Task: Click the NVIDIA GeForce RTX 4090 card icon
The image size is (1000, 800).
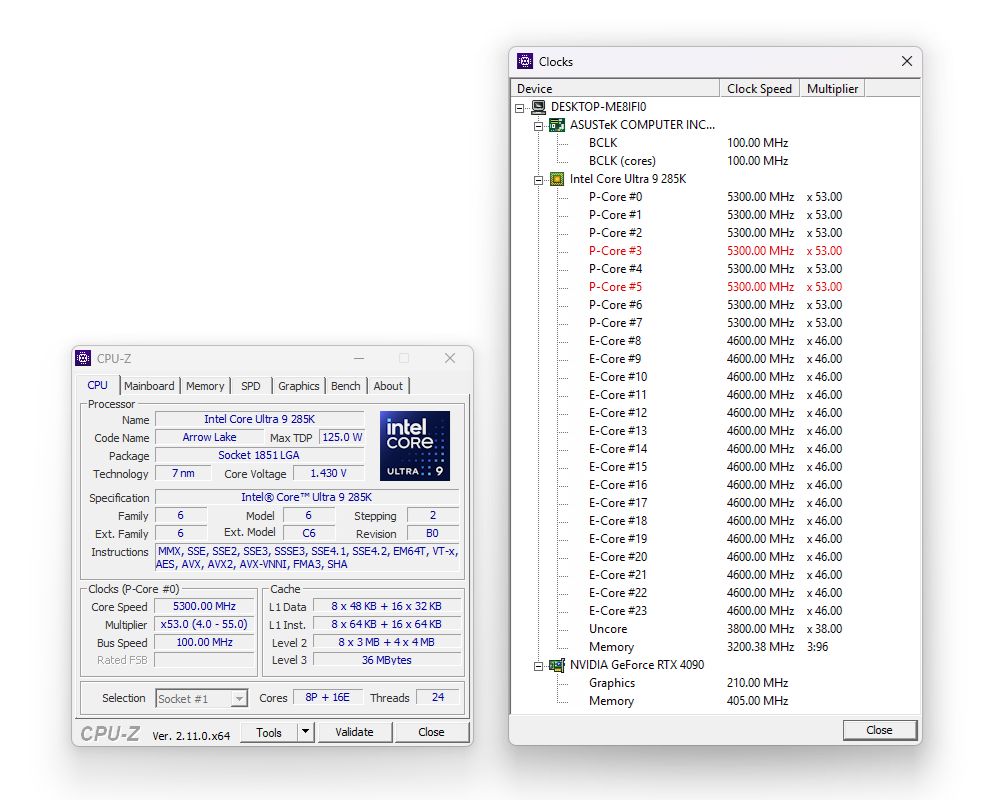Action: [x=557, y=665]
